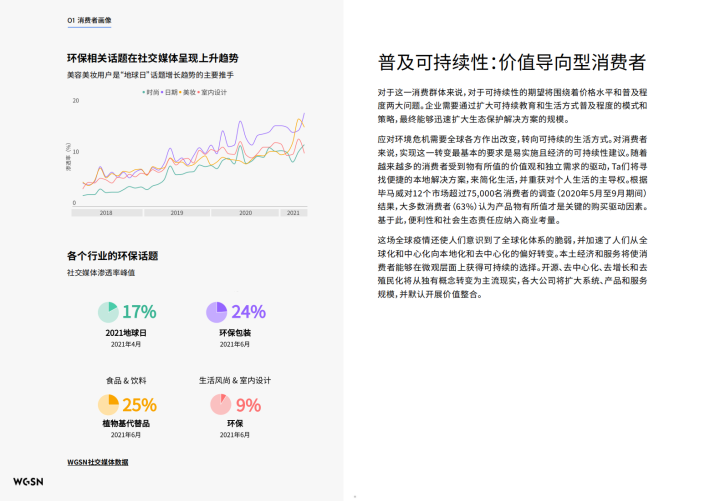Click the WGSN logo at bottom left
The image size is (710, 501).
[29, 481]
